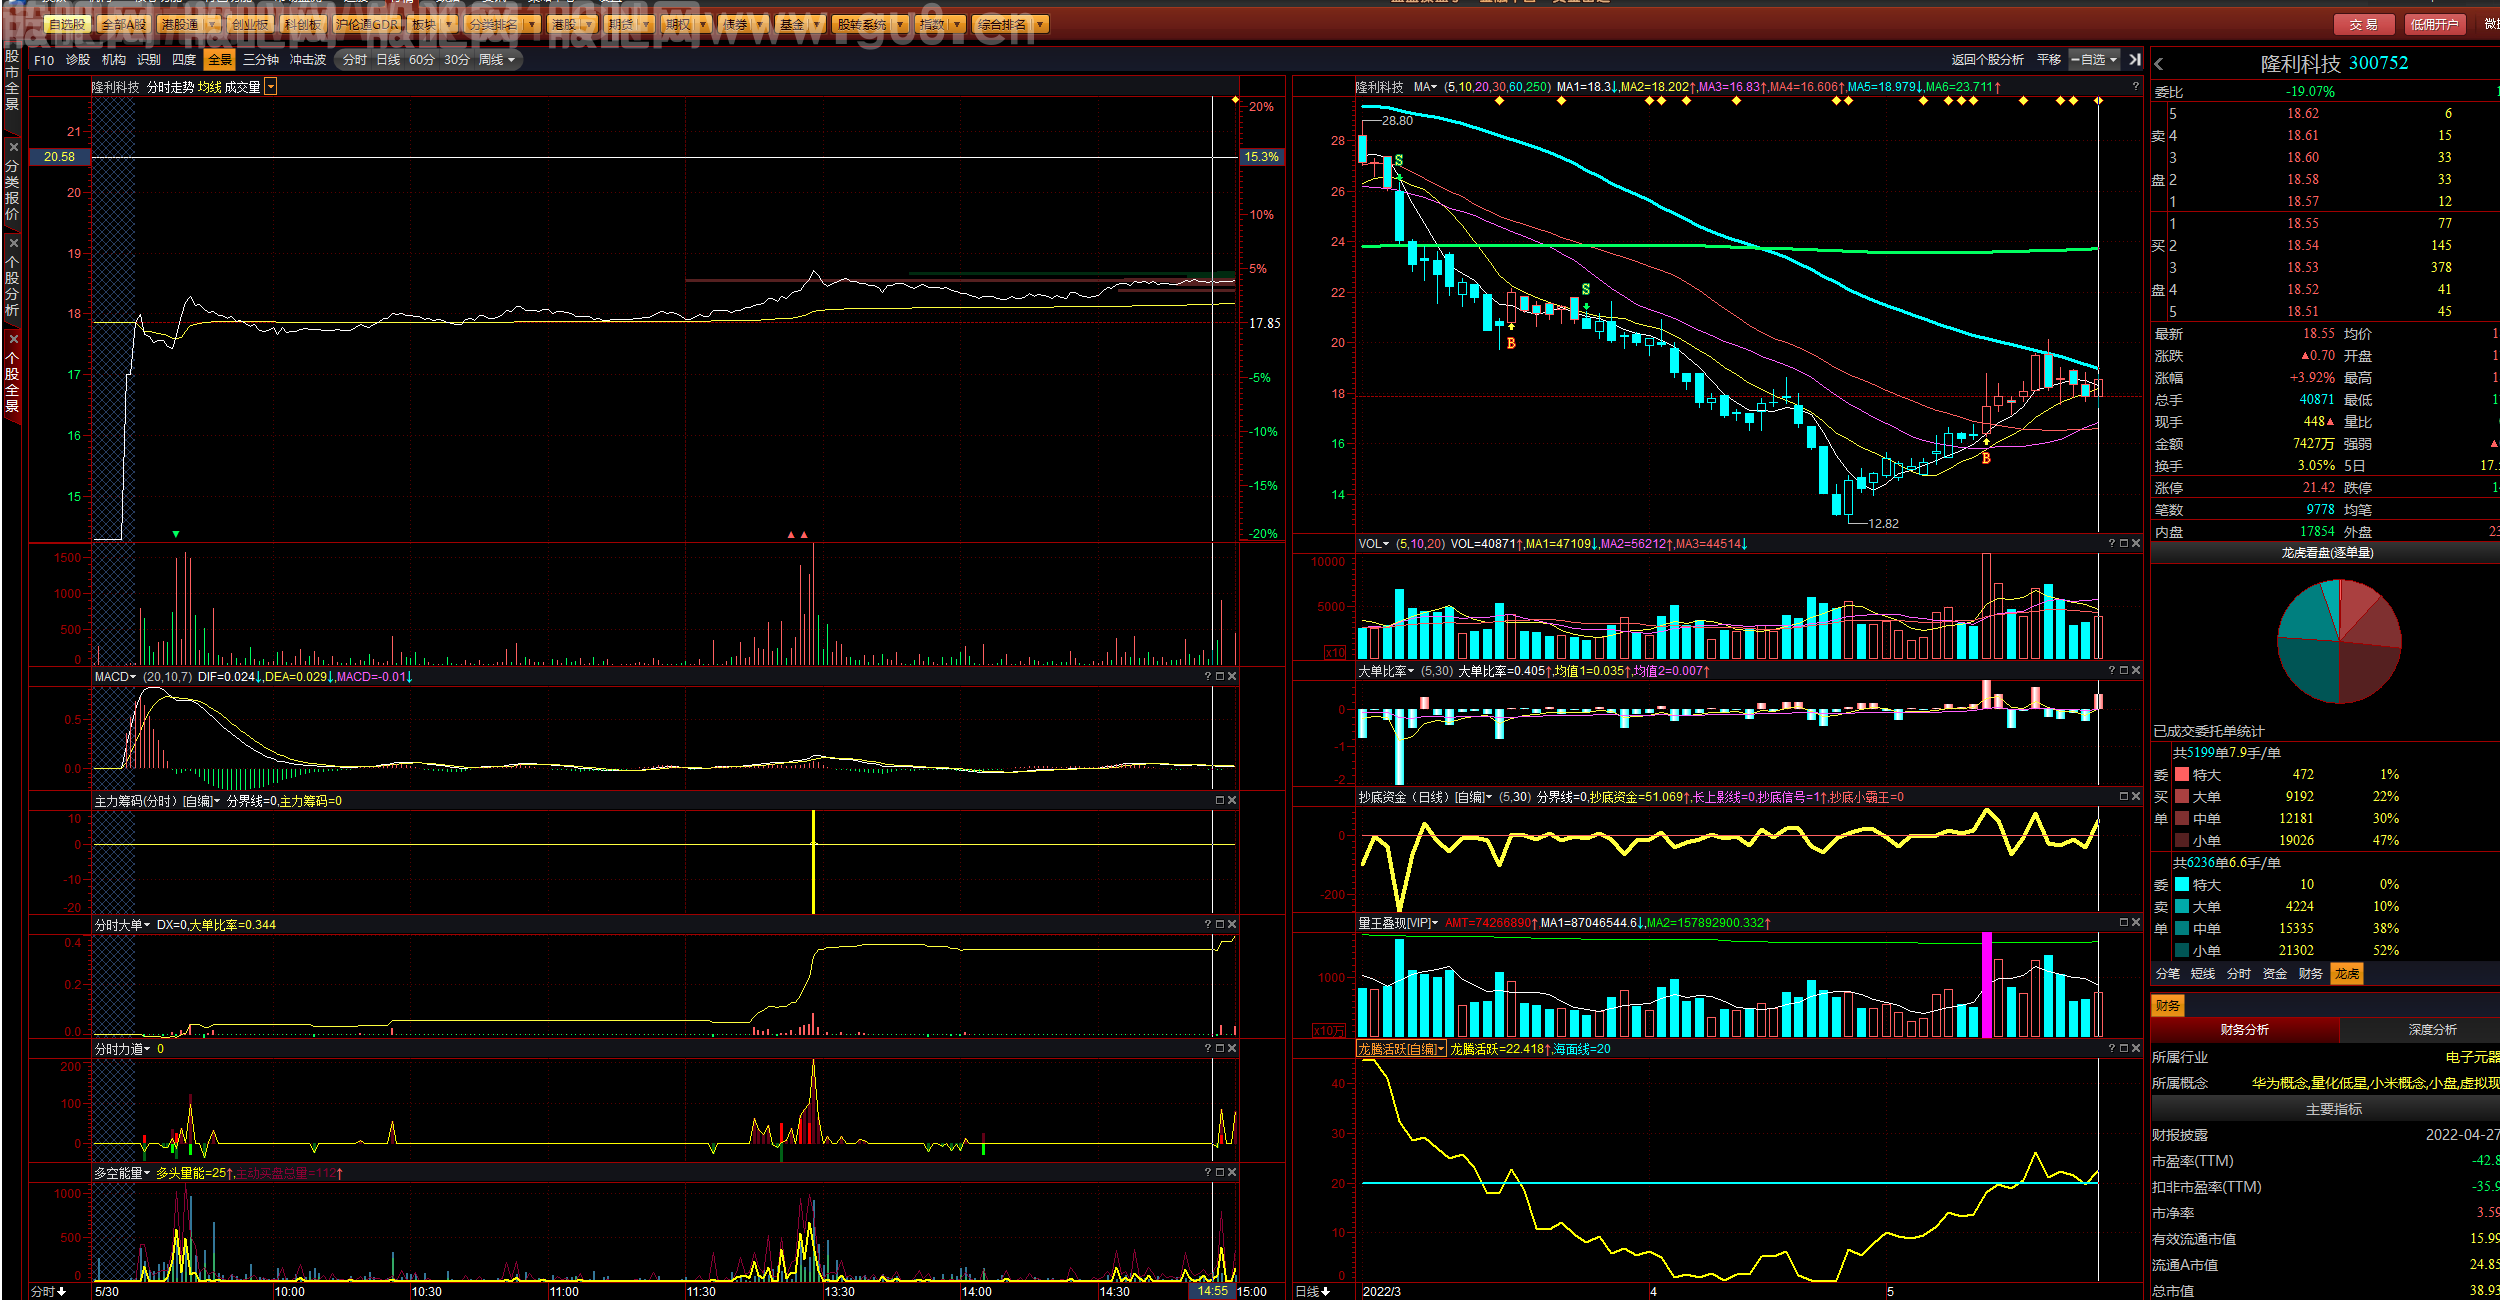Close the MACD indicator panel
This screenshot has height=1300, width=2500.
point(1232,677)
